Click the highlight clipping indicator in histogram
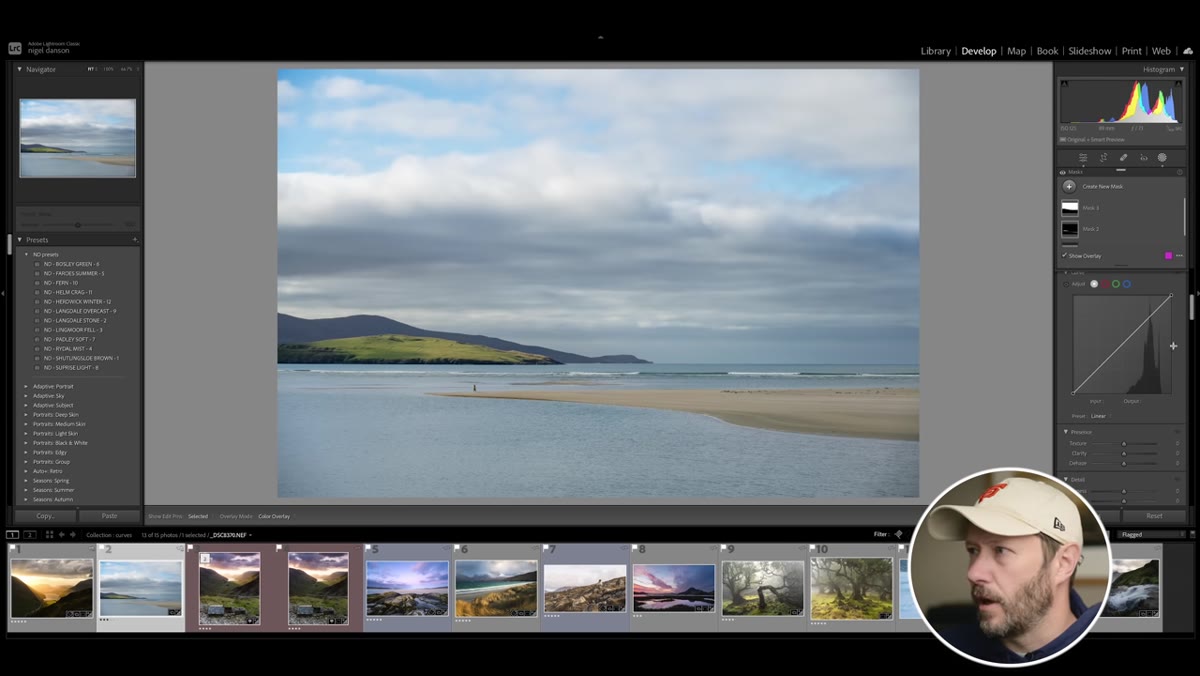 coord(1180,83)
